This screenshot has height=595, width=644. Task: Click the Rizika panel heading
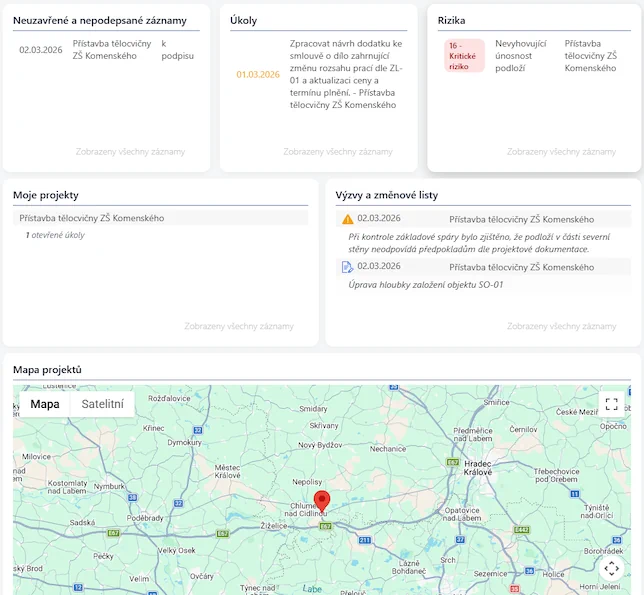(452, 20)
